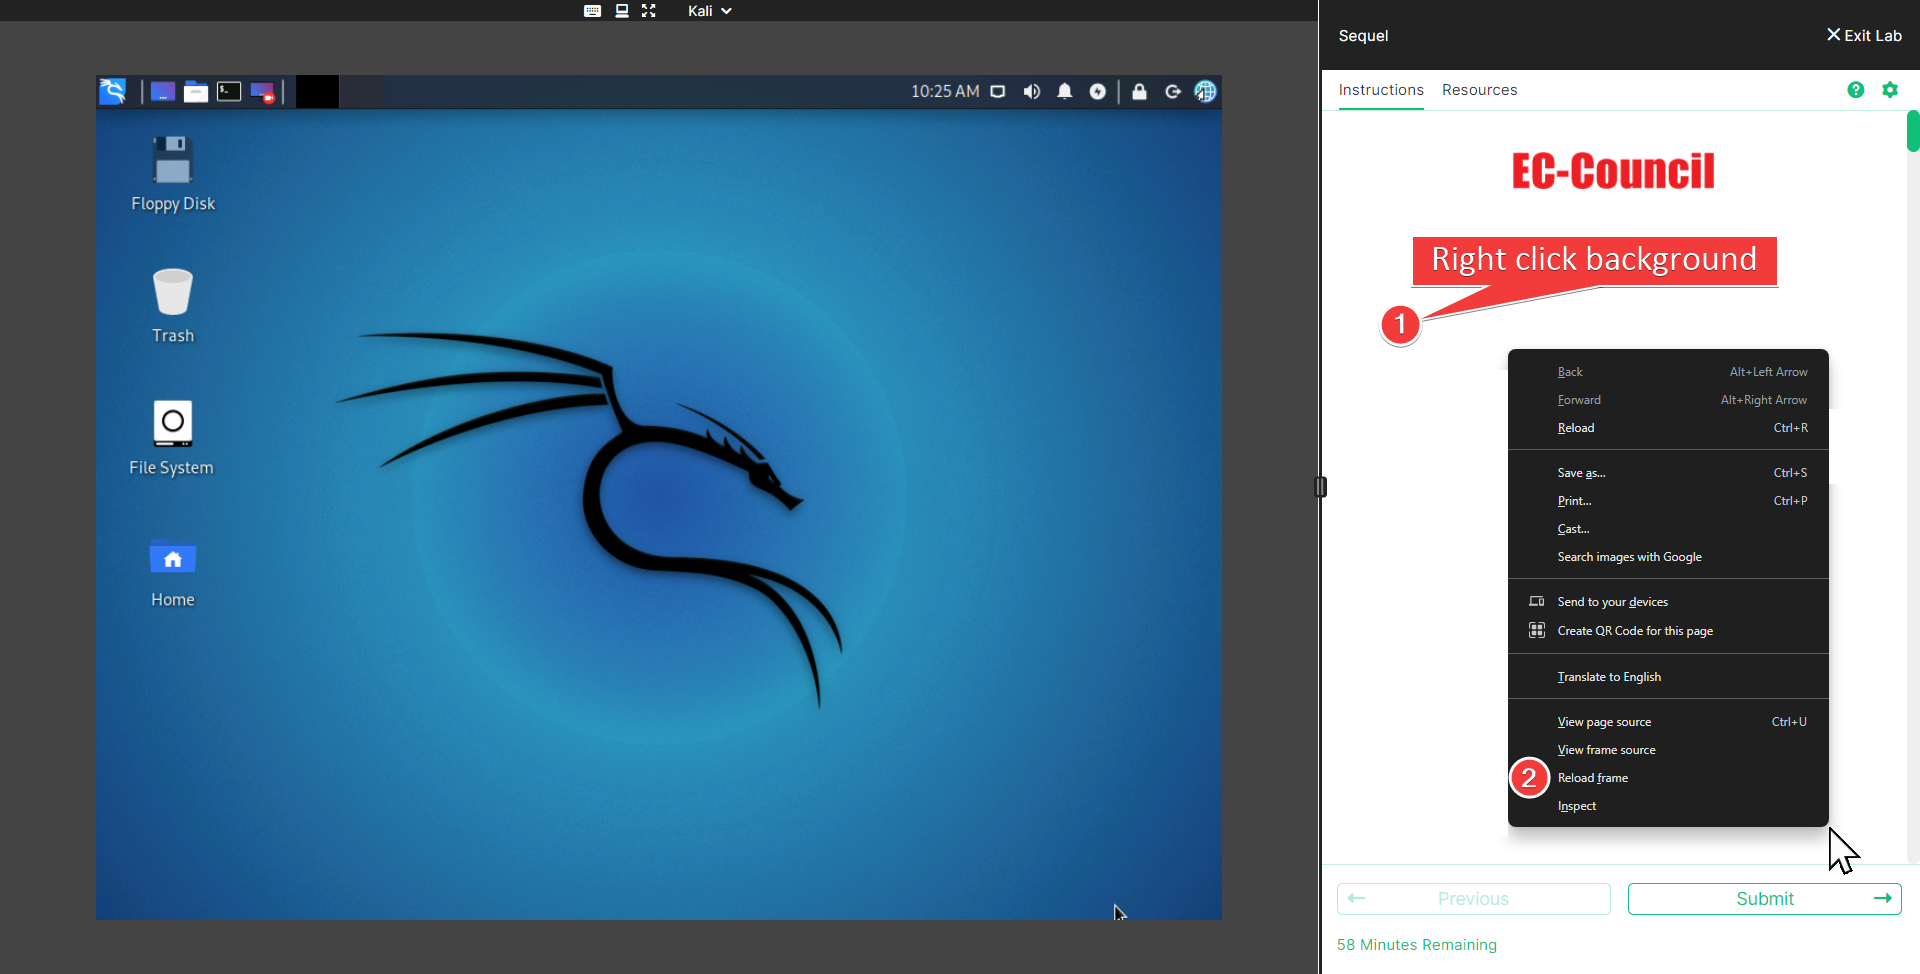The width and height of the screenshot is (1920, 974).
Task: Click the panel divider handle beside instructions
Action: point(1320,487)
